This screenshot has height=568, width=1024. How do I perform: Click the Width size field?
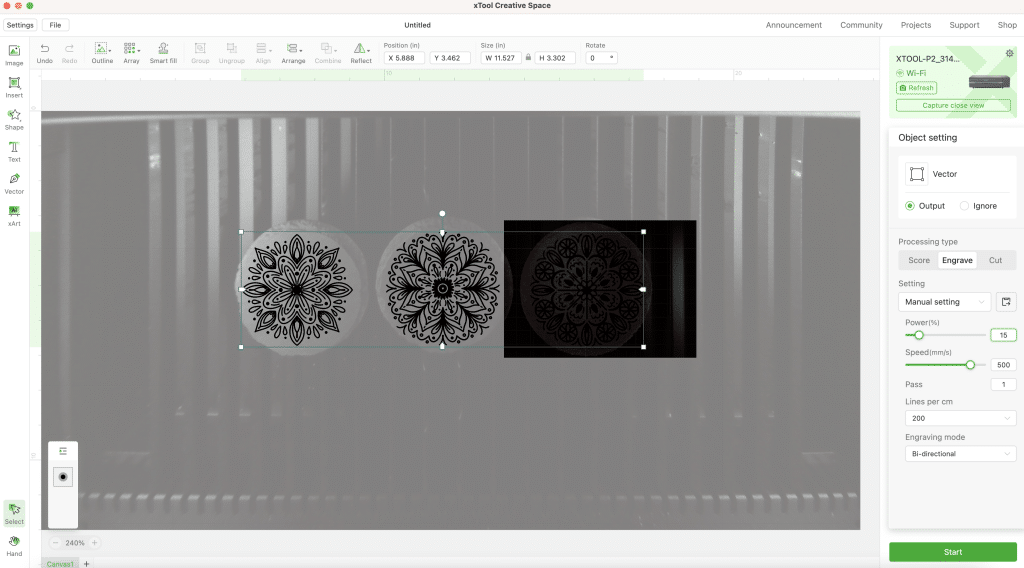pos(502,57)
